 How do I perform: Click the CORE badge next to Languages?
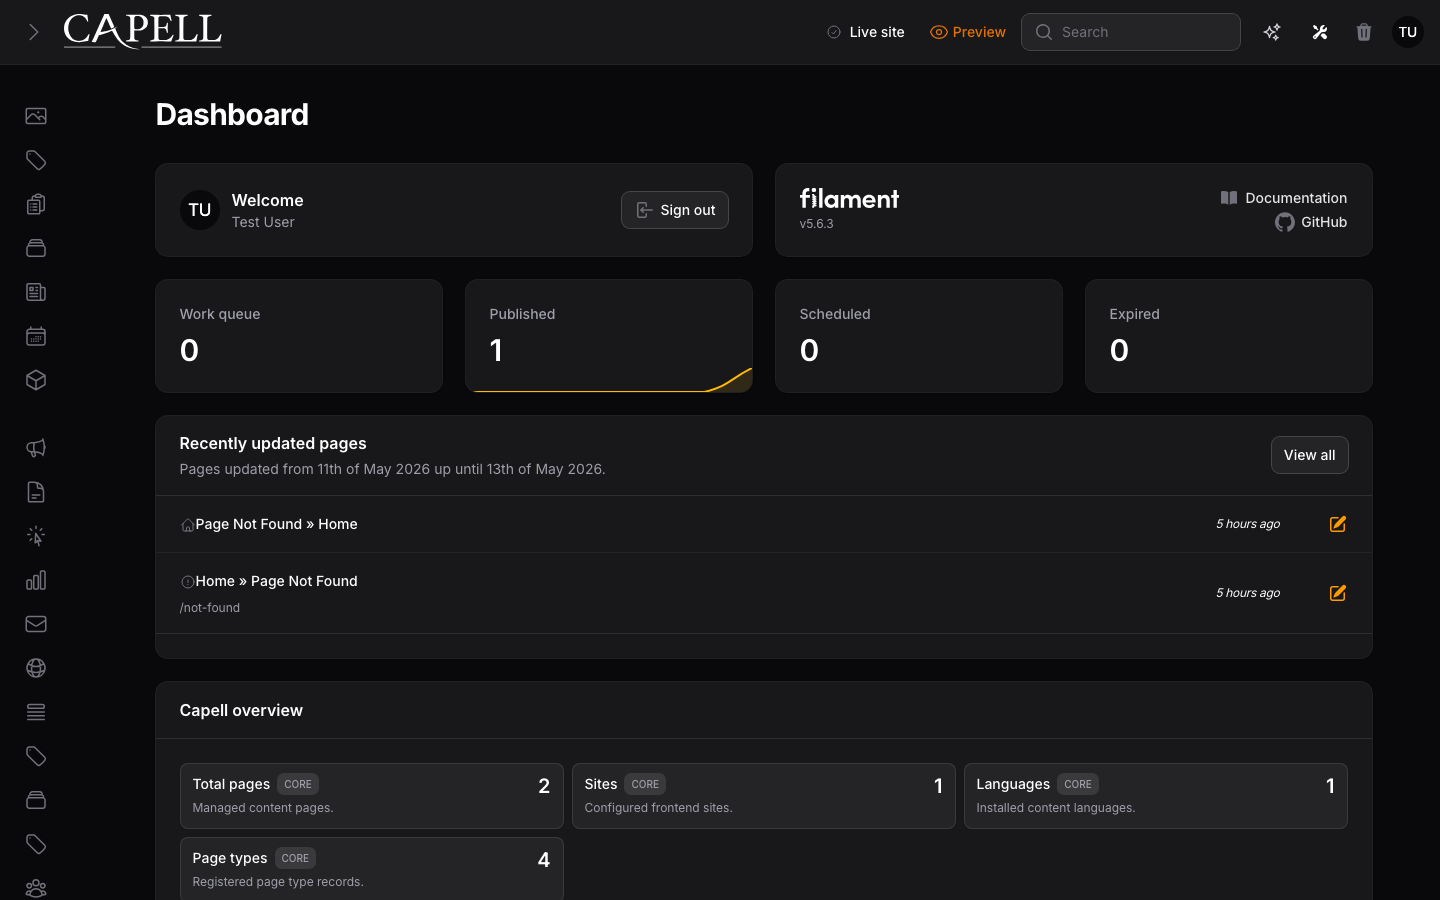pyautogui.click(x=1078, y=784)
